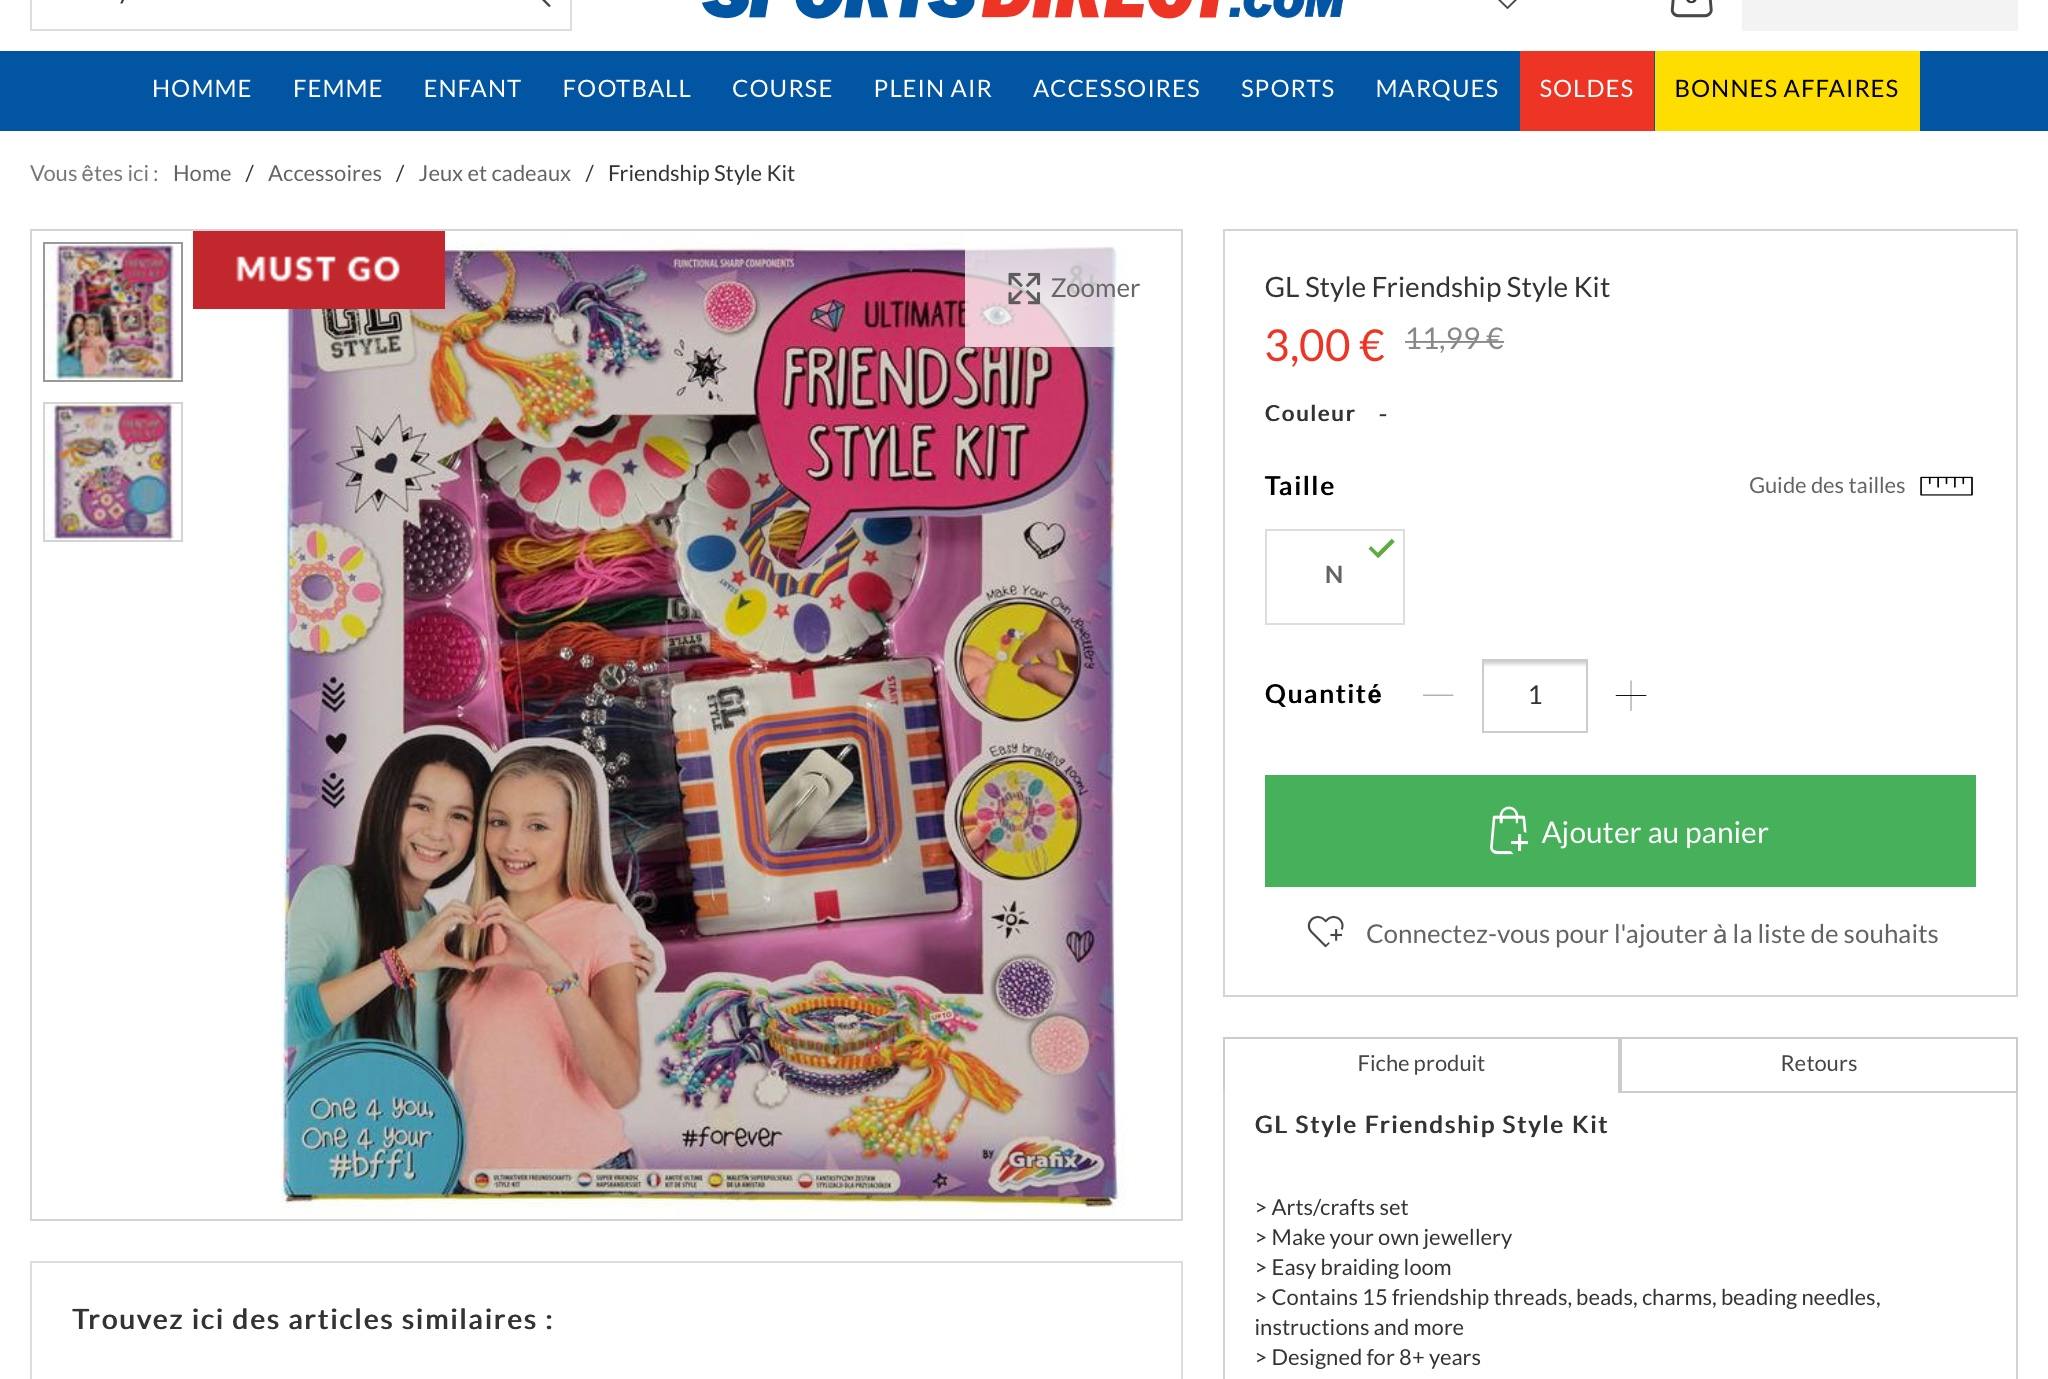2048x1379 pixels.
Task: Click the quantity input field
Action: (1534, 696)
